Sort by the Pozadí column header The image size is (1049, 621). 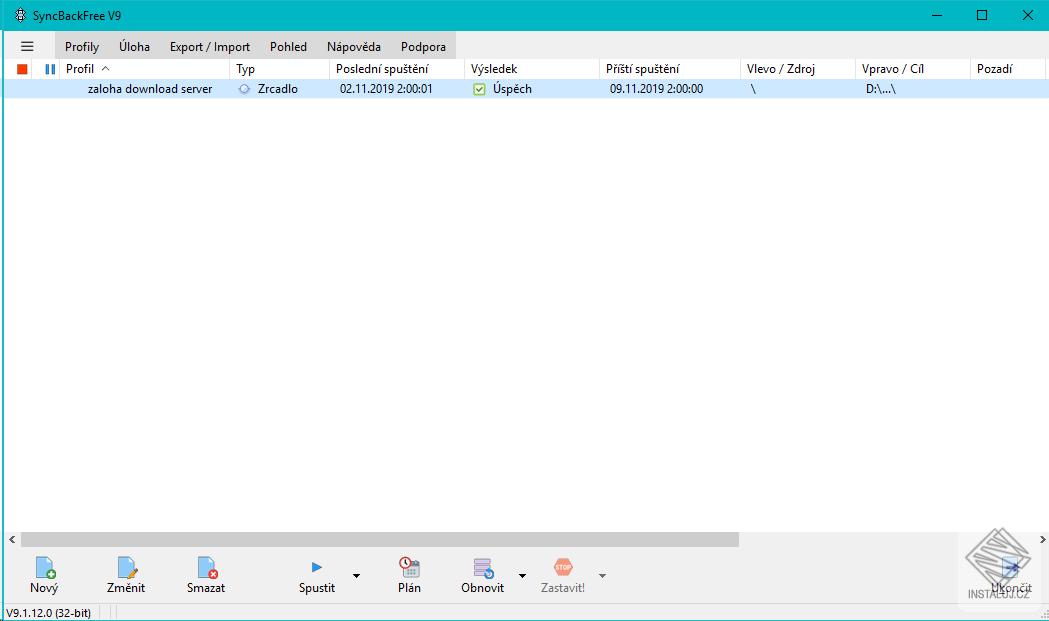coord(1008,69)
